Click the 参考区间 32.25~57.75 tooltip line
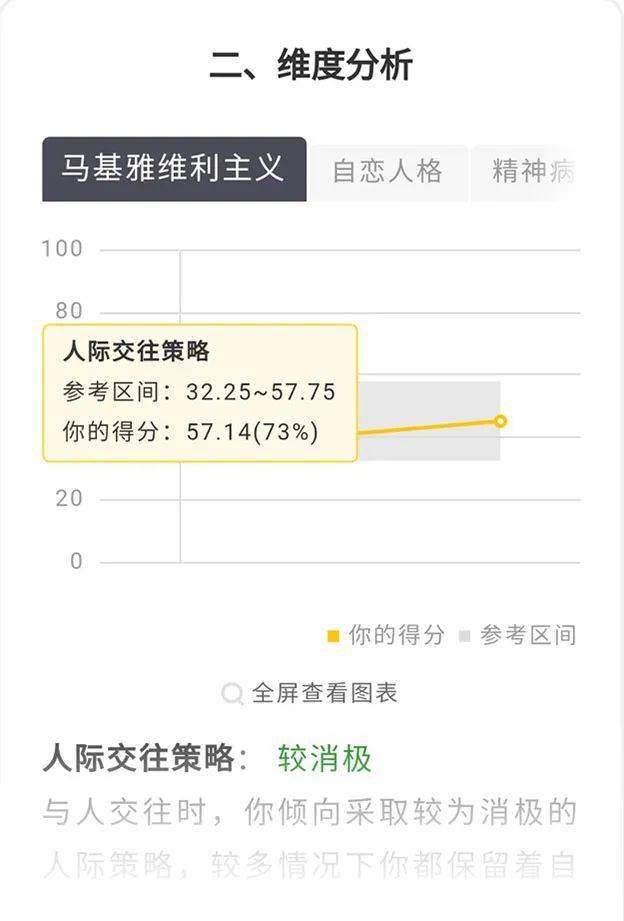The image size is (624, 921). 198,392
